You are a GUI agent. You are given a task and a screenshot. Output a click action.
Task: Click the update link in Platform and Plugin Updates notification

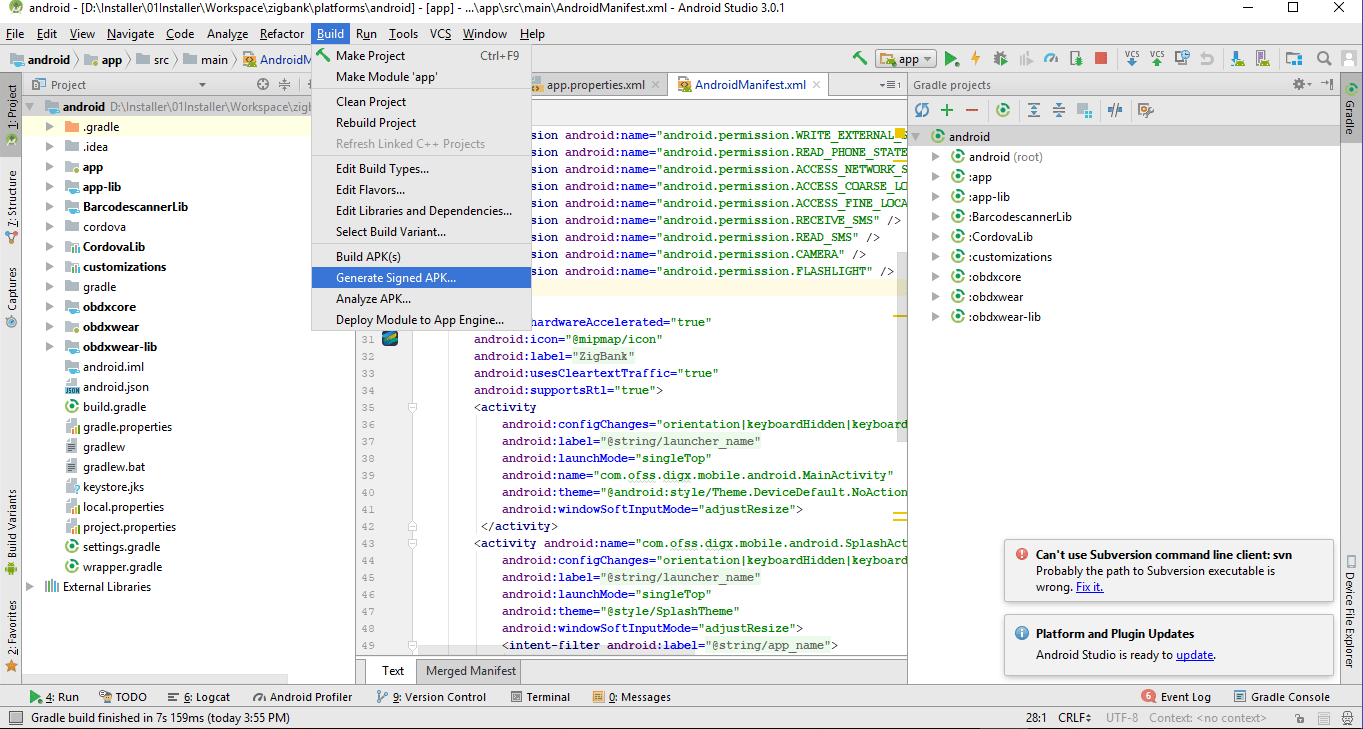click(1194, 655)
